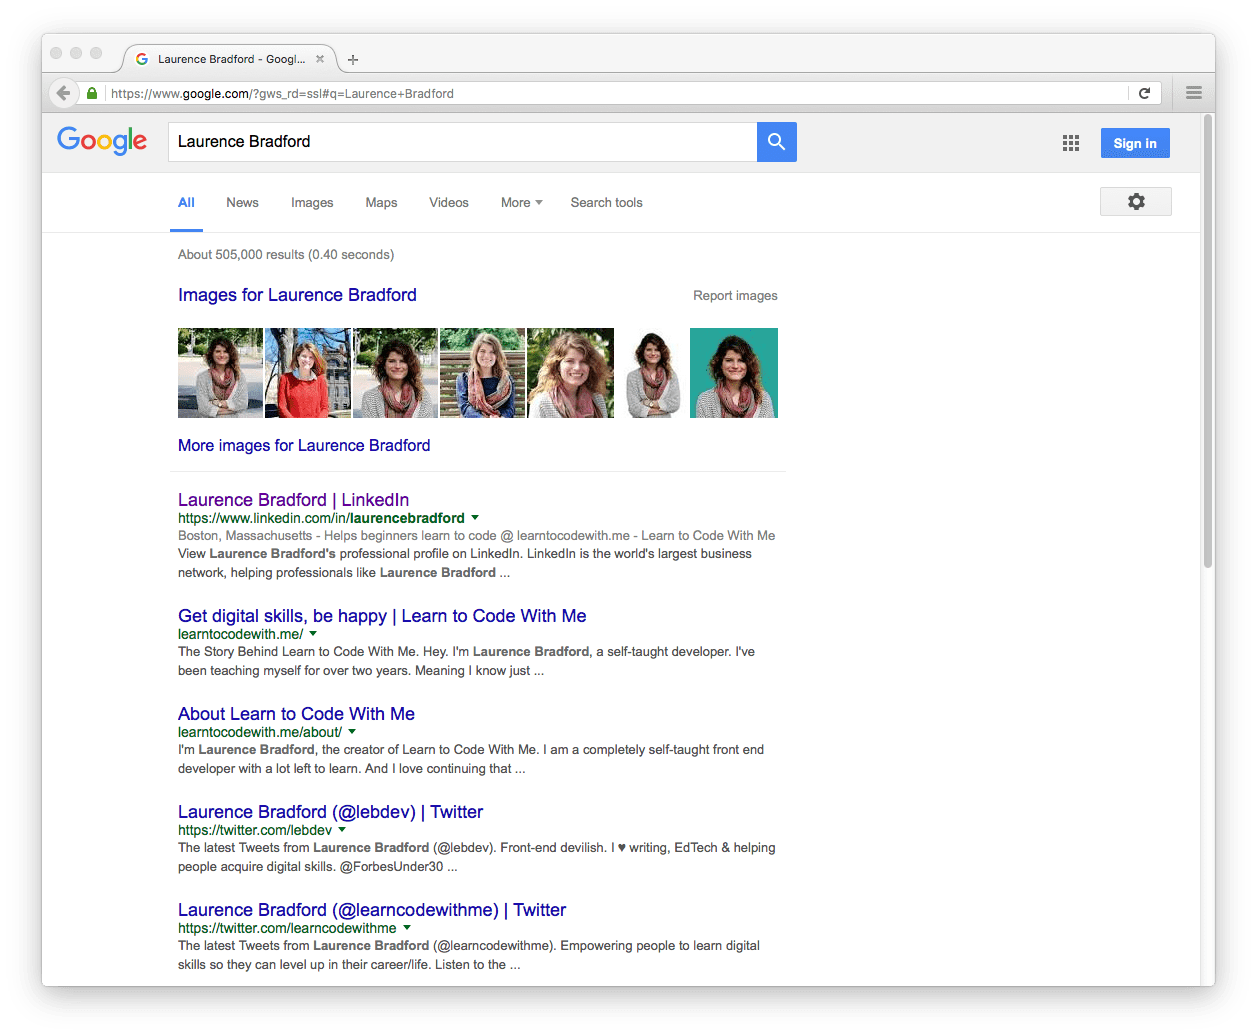The image size is (1257, 1036).
Task: Click the Google favicon in the tab
Action: pyautogui.click(x=142, y=59)
